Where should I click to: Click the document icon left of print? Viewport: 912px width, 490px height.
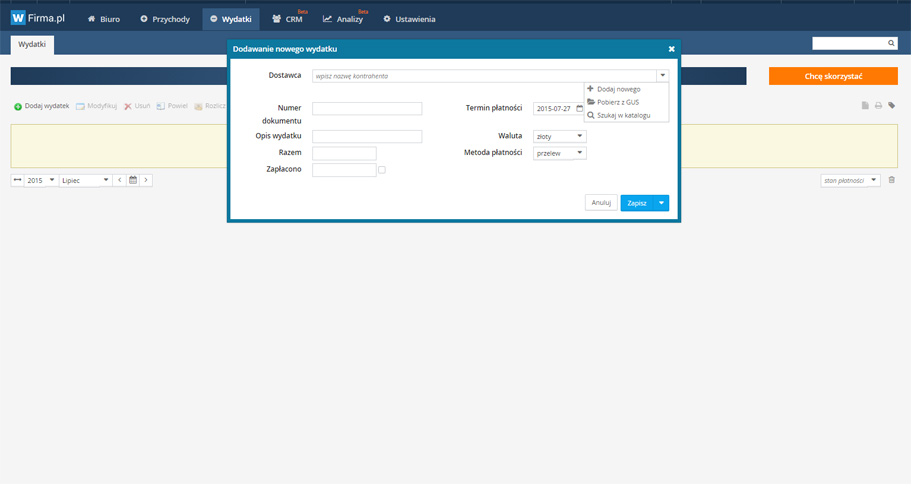point(865,106)
